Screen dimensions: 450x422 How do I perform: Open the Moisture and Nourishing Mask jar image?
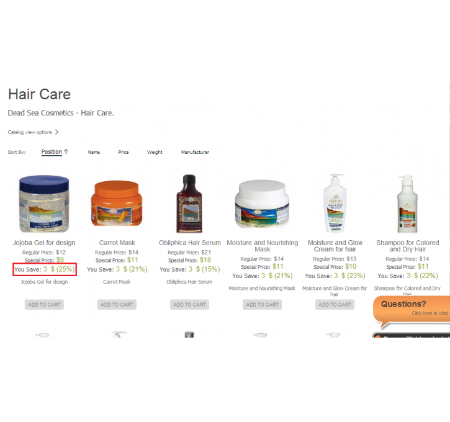tap(262, 204)
